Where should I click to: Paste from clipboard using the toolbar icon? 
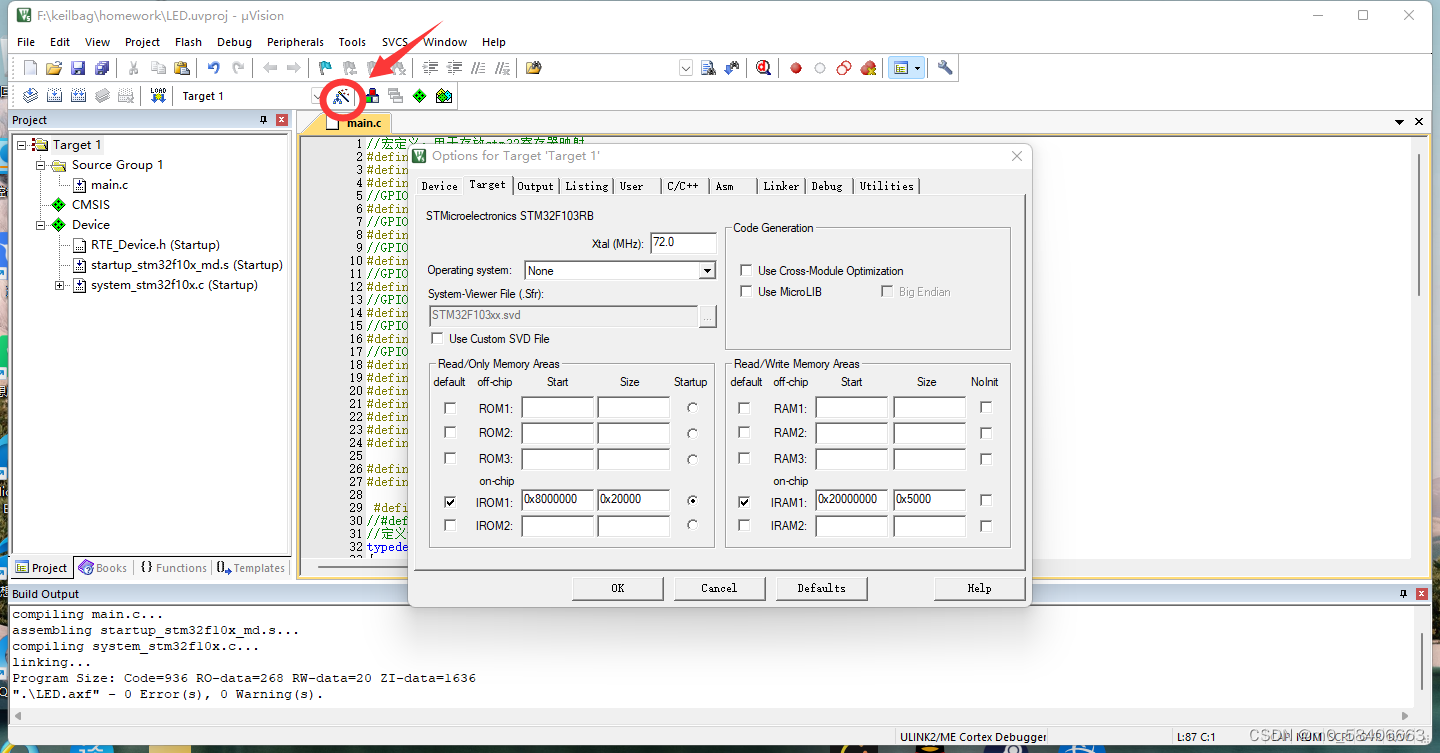pos(182,68)
